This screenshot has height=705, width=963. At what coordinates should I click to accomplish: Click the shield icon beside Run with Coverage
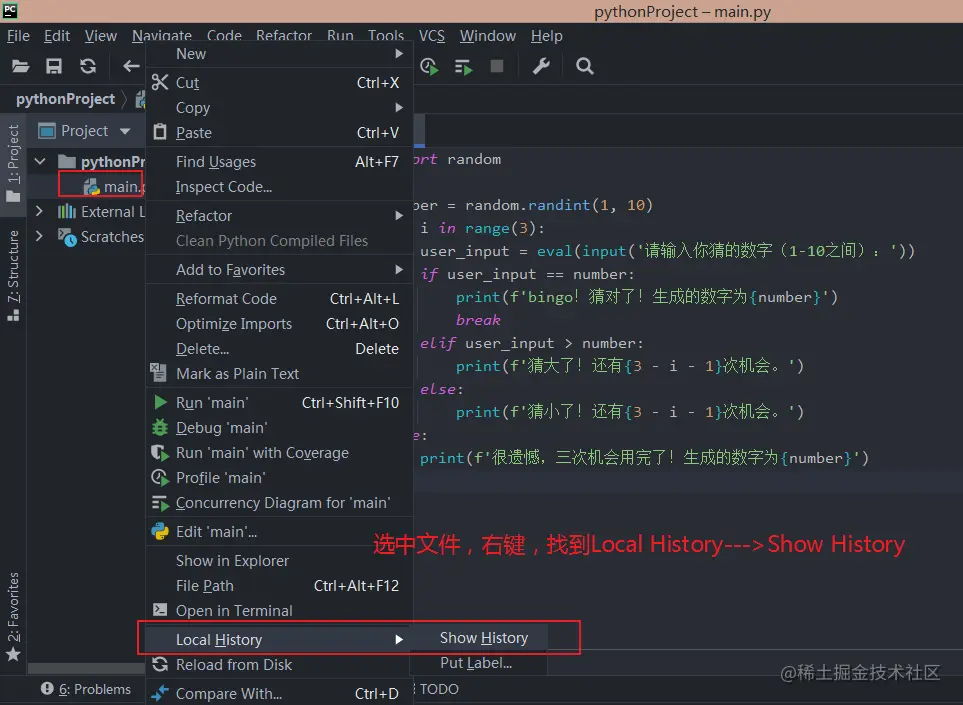click(160, 453)
